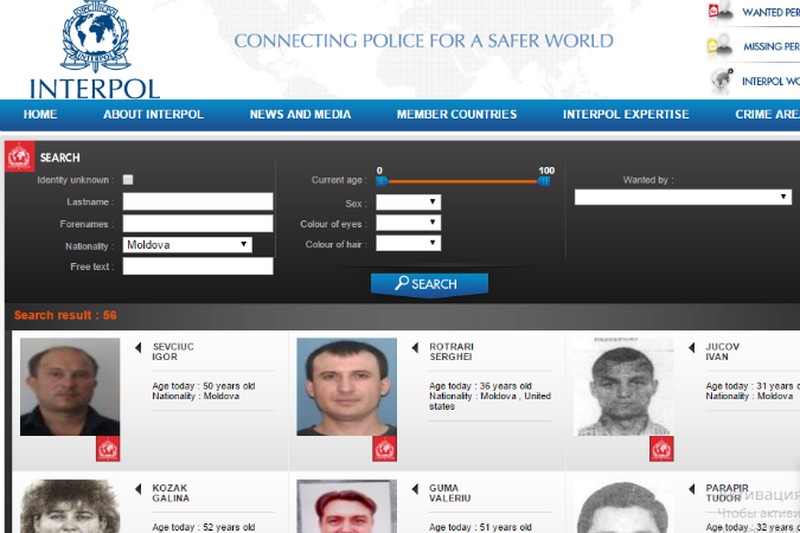The height and width of the screenshot is (533, 800).
Task: Open KOZAK GALINA notice link
Action: 170,493
